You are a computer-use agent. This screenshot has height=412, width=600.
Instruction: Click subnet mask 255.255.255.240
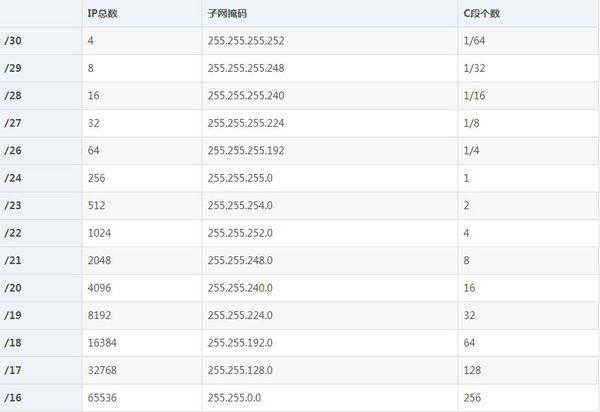click(246, 96)
